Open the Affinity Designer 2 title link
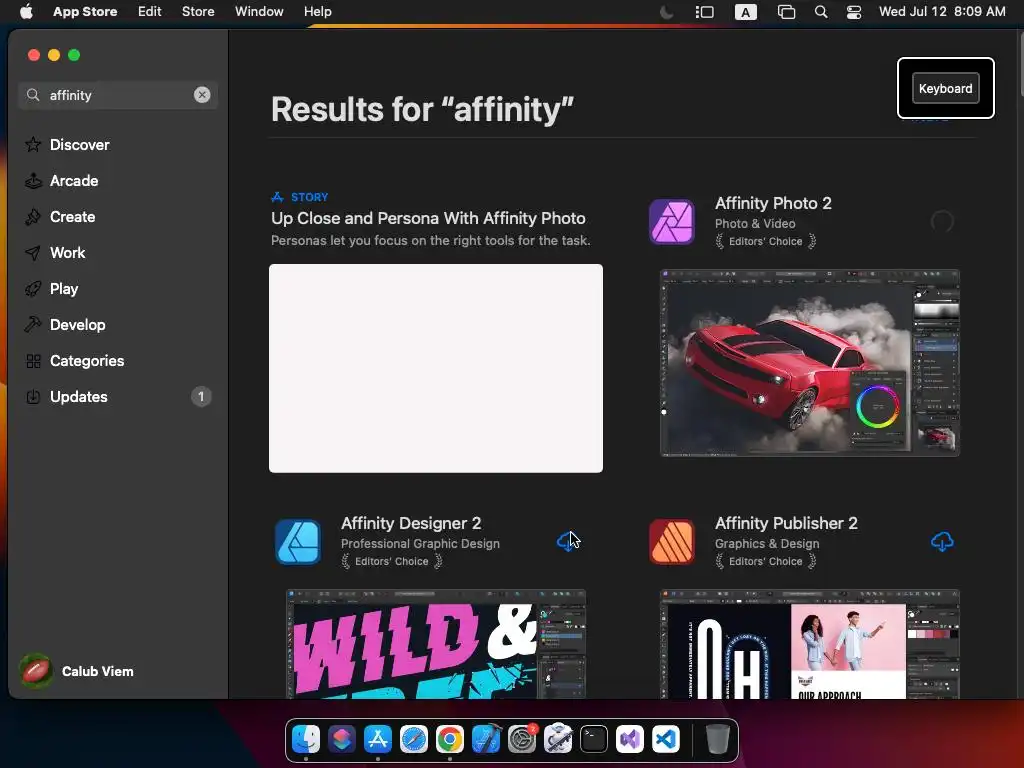 pos(411,523)
